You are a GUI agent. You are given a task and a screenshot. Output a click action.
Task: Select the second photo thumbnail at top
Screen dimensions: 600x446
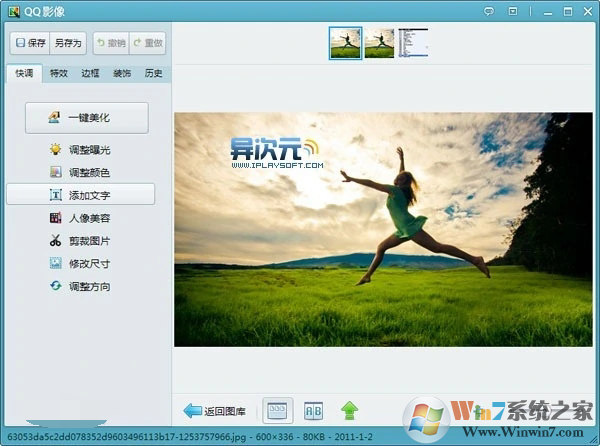(x=379, y=43)
